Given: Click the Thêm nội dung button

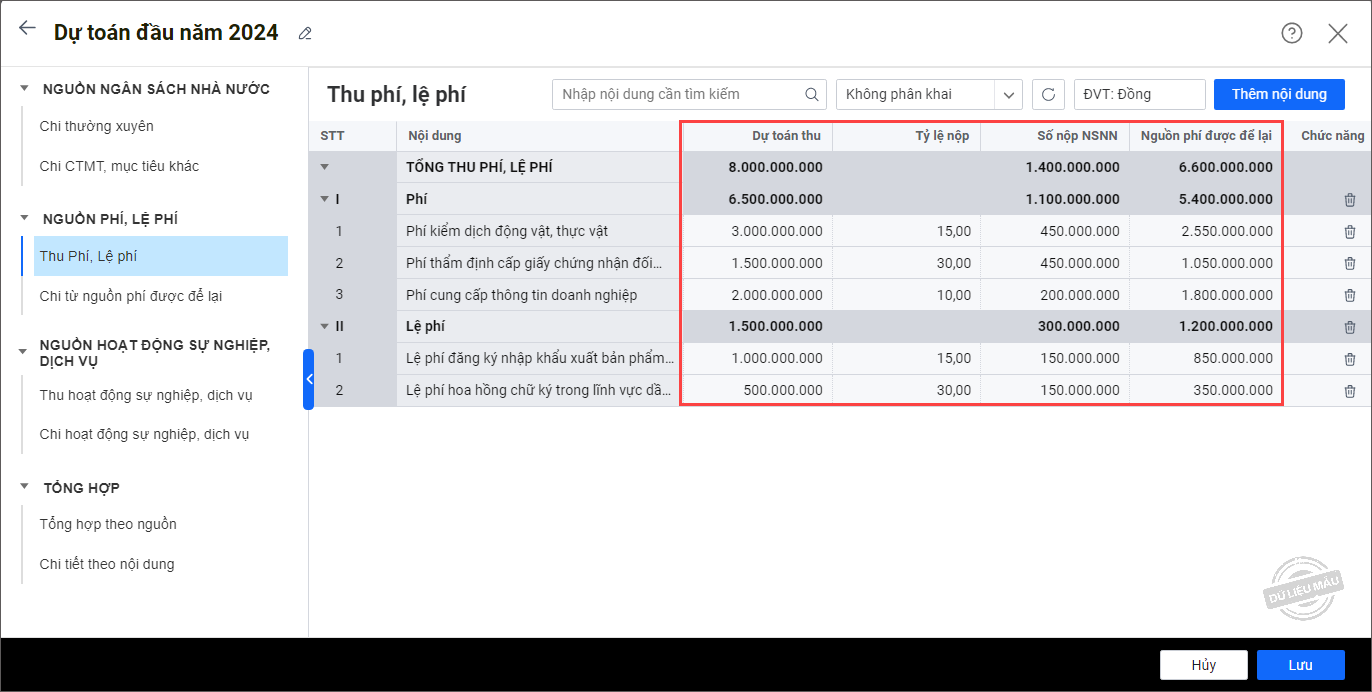Looking at the screenshot, I should [1279, 94].
